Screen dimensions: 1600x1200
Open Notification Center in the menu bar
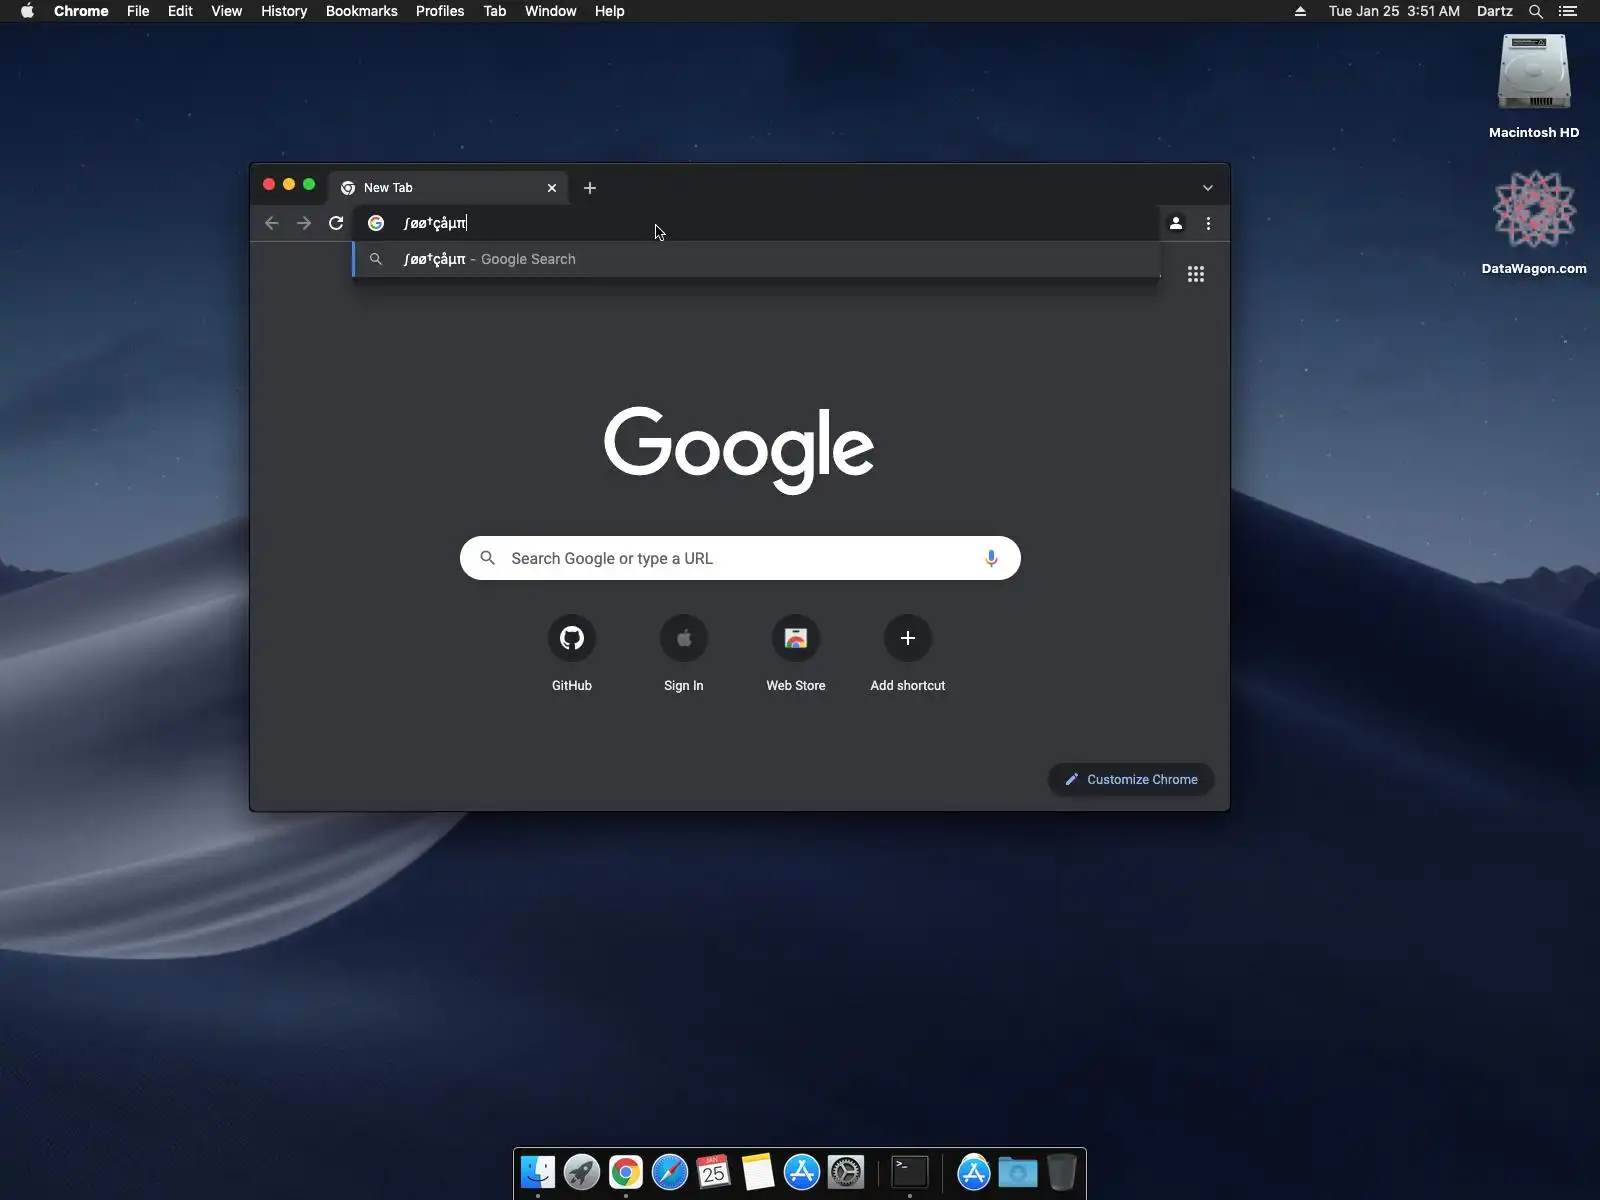[1568, 11]
